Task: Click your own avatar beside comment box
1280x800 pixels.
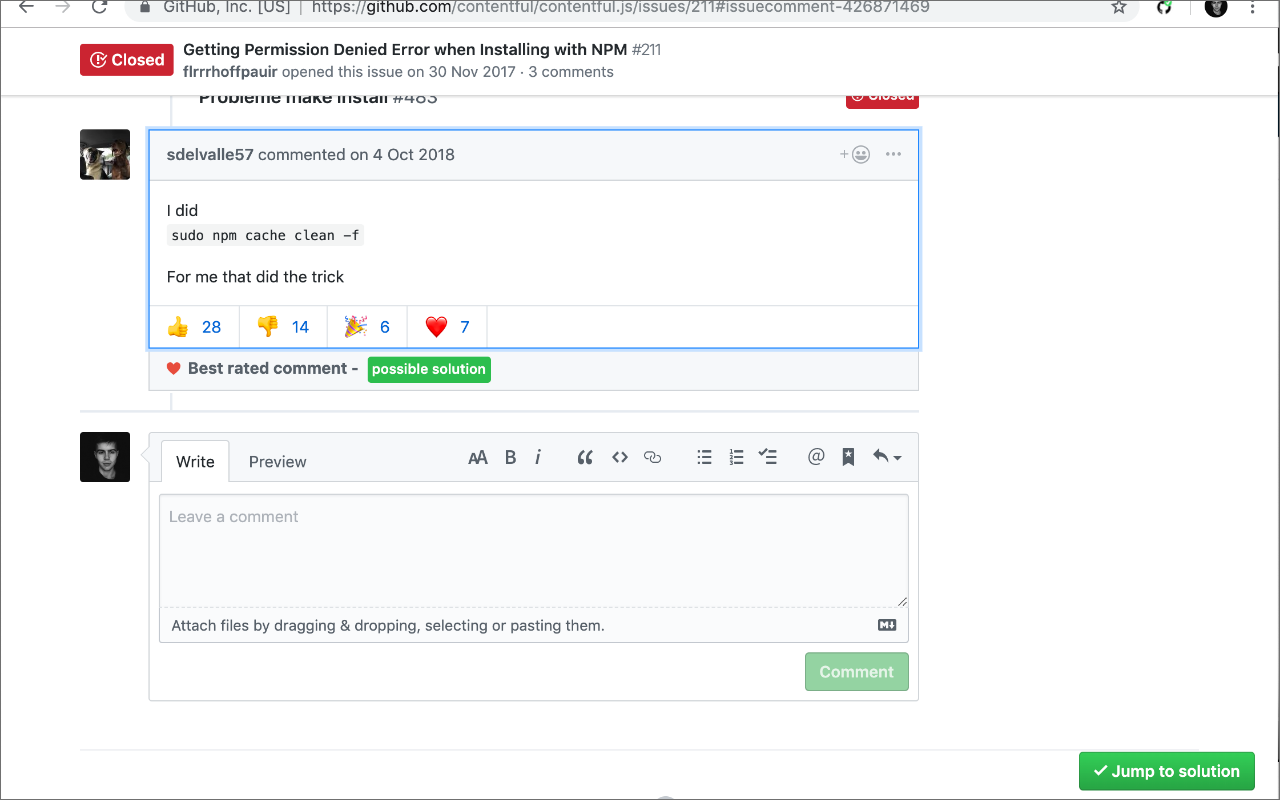Action: point(105,457)
